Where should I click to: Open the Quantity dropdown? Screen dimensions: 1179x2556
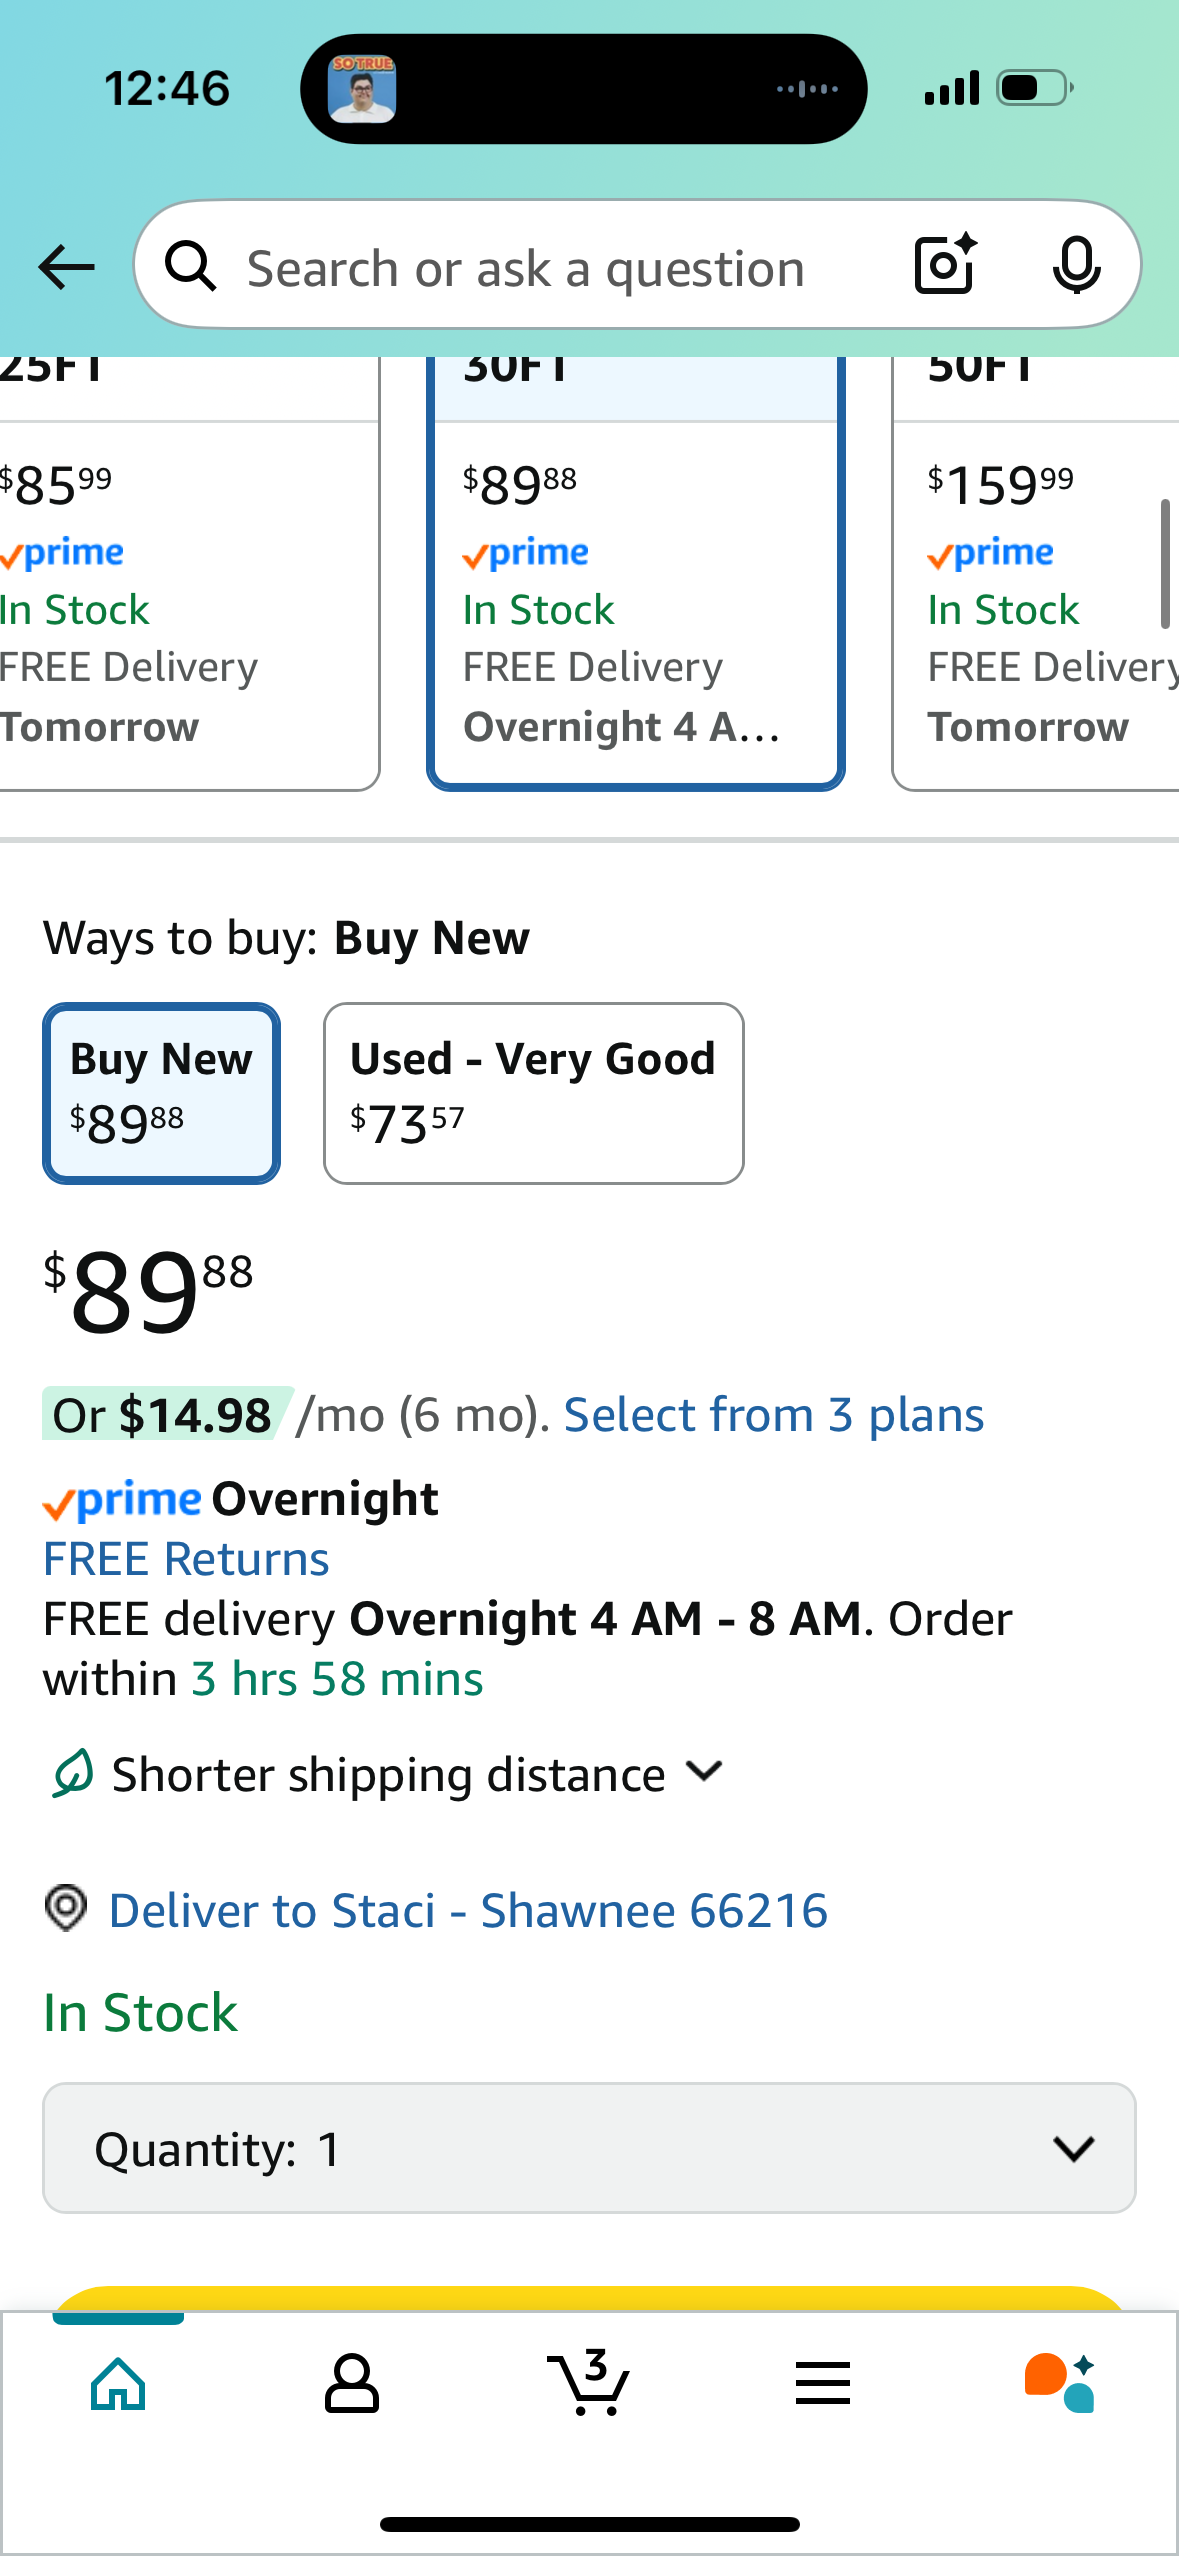[x=589, y=2148]
